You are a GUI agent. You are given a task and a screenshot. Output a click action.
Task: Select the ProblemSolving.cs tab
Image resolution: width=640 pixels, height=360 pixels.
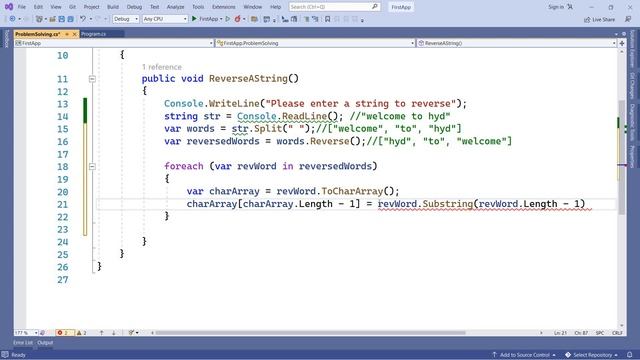pyautogui.click(x=37, y=34)
